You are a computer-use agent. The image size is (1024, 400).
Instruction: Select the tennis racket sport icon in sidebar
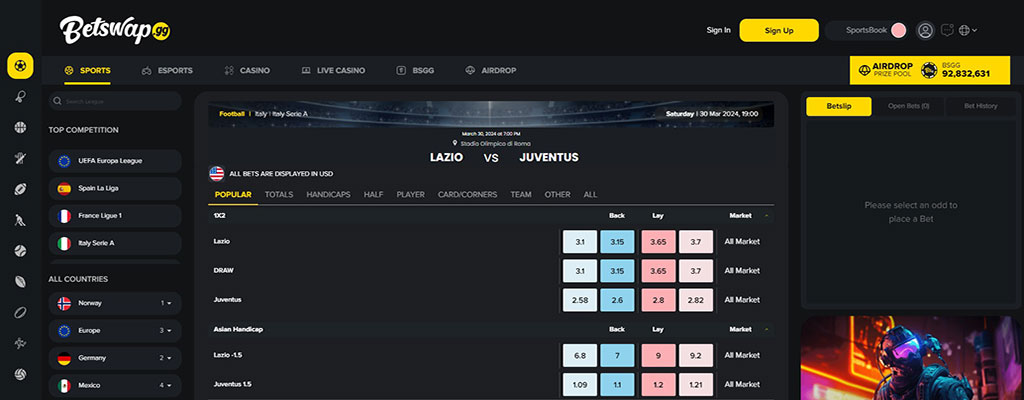[x=20, y=97]
